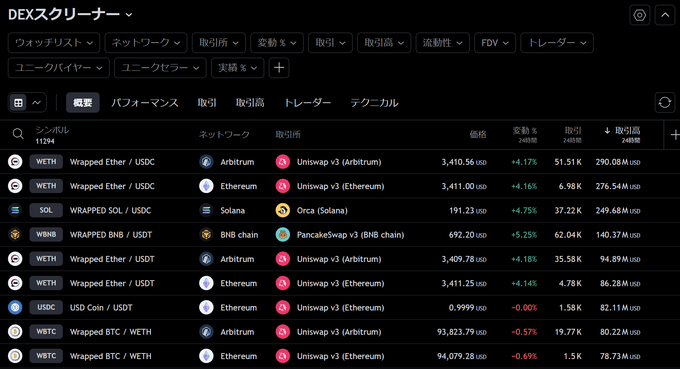Refresh the screener data with the circular arrows icon
680x369 pixels.
point(664,103)
